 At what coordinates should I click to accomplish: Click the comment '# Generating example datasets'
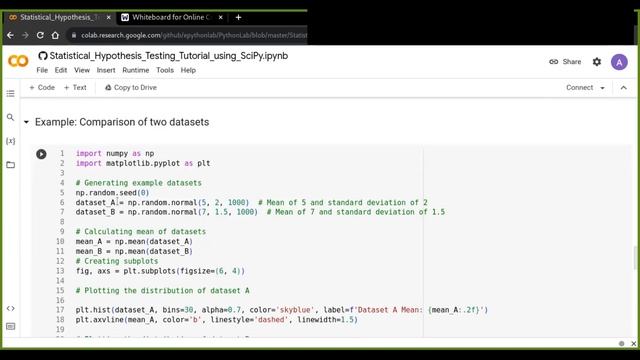click(138, 183)
